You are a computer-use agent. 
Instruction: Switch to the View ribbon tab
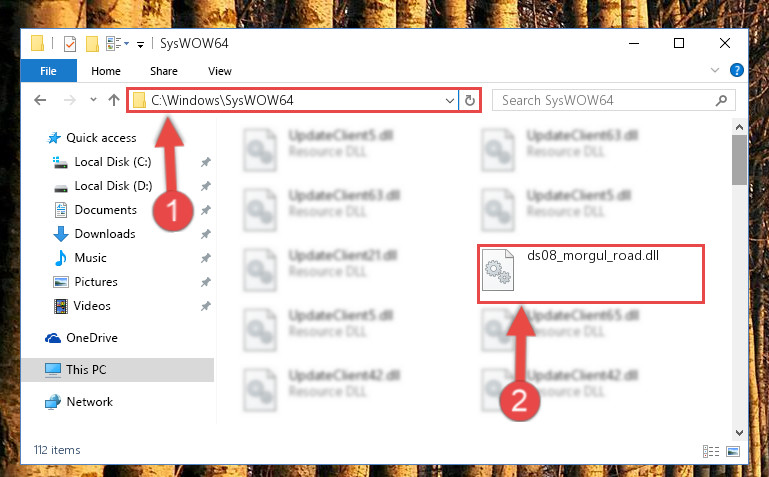[x=219, y=71]
